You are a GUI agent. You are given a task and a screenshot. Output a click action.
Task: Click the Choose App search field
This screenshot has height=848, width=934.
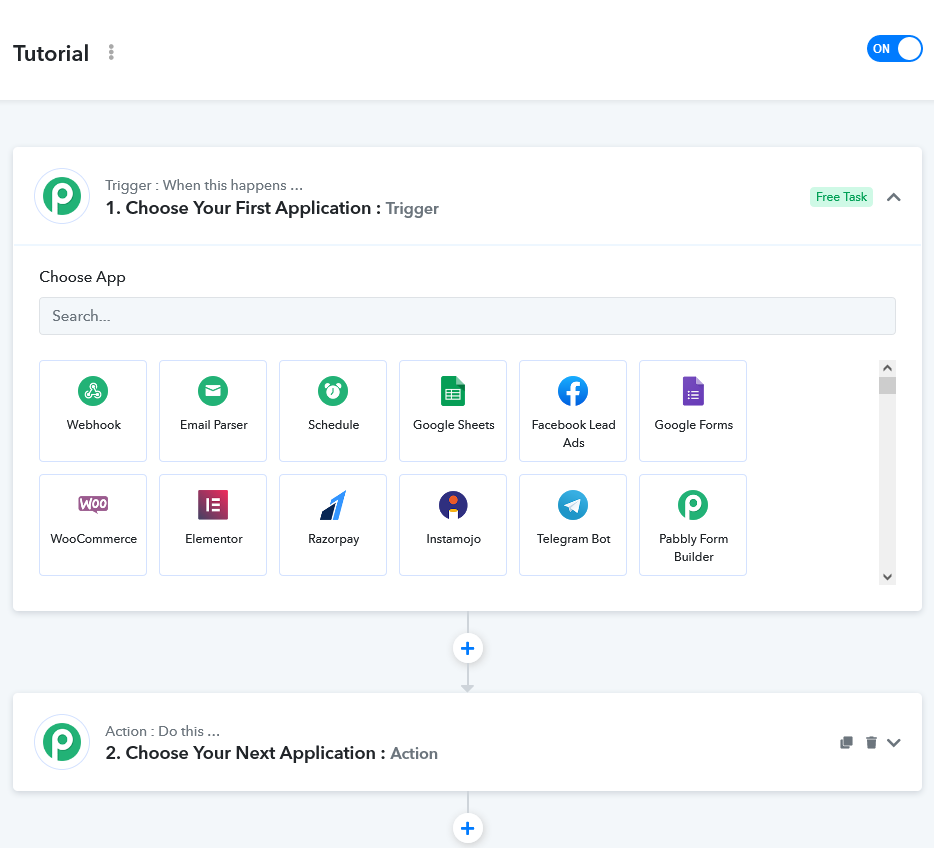point(468,316)
